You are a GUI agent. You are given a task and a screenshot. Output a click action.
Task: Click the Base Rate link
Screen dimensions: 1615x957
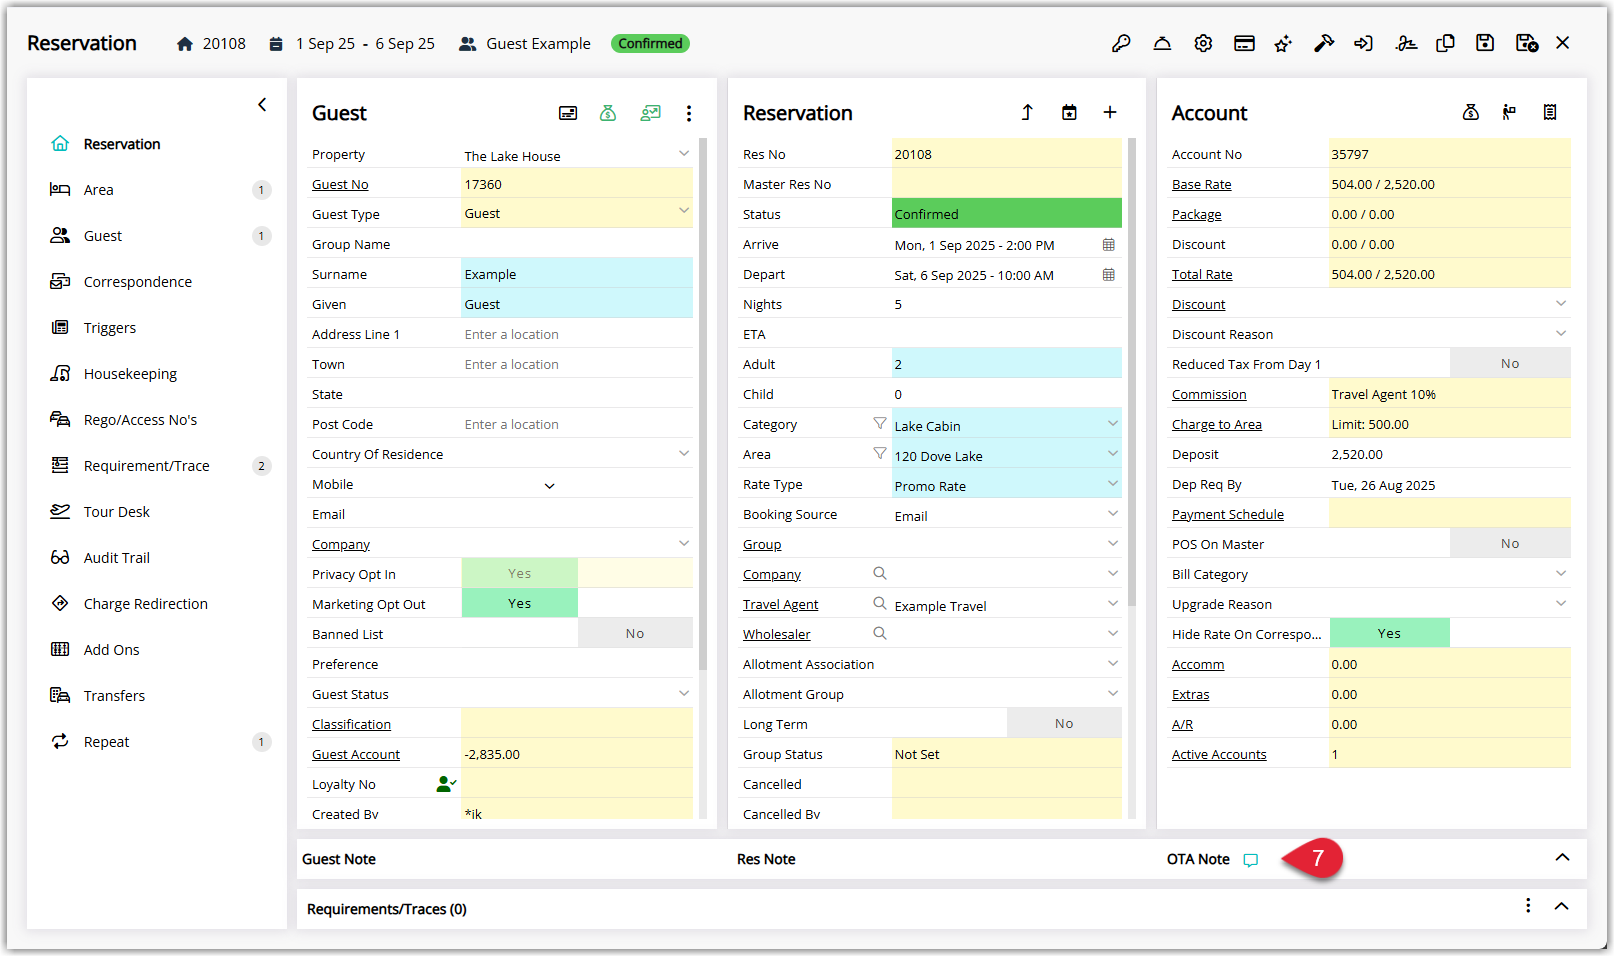[x=1202, y=184]
